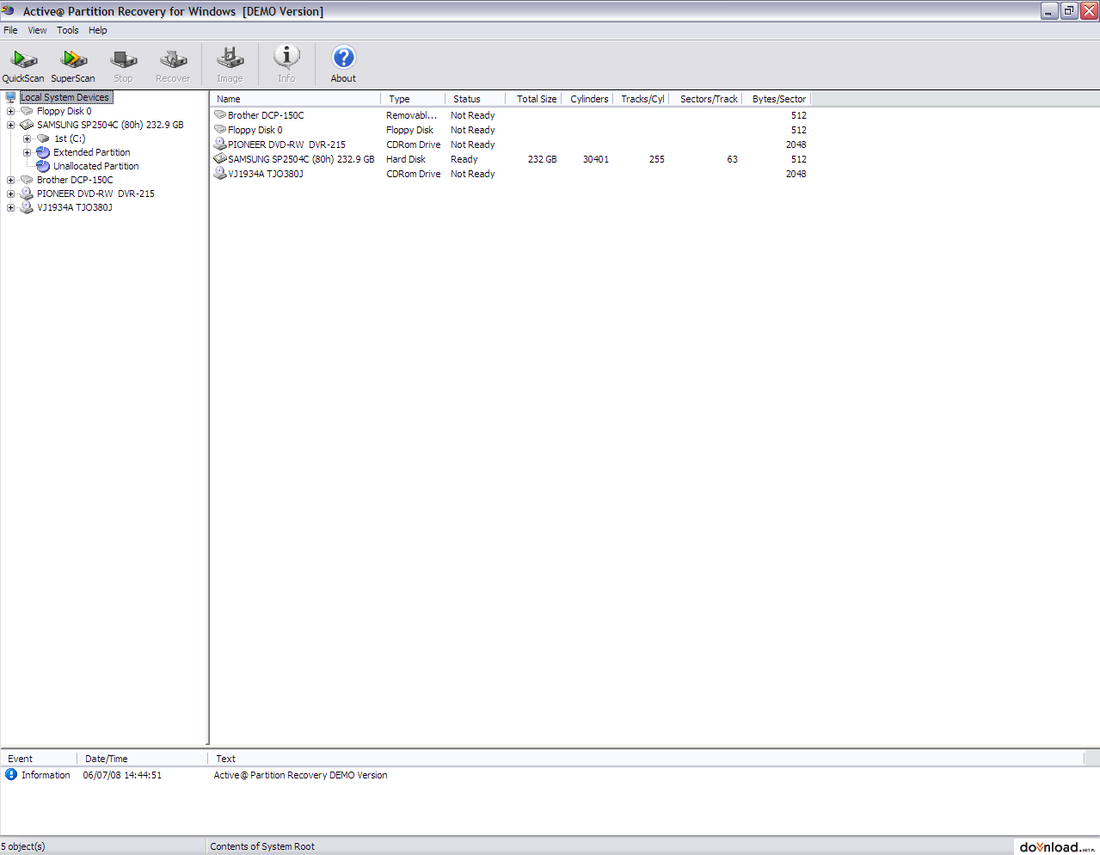Screen dimensions: 1100x855
Task: Expand the Brother DCP-150C tree node
Action: 11,180
